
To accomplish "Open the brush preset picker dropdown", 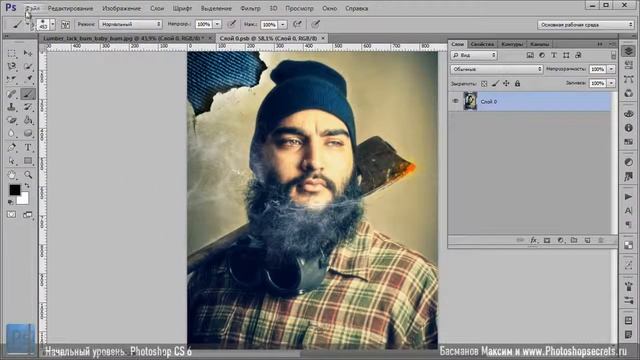I will tap(53, 24).
